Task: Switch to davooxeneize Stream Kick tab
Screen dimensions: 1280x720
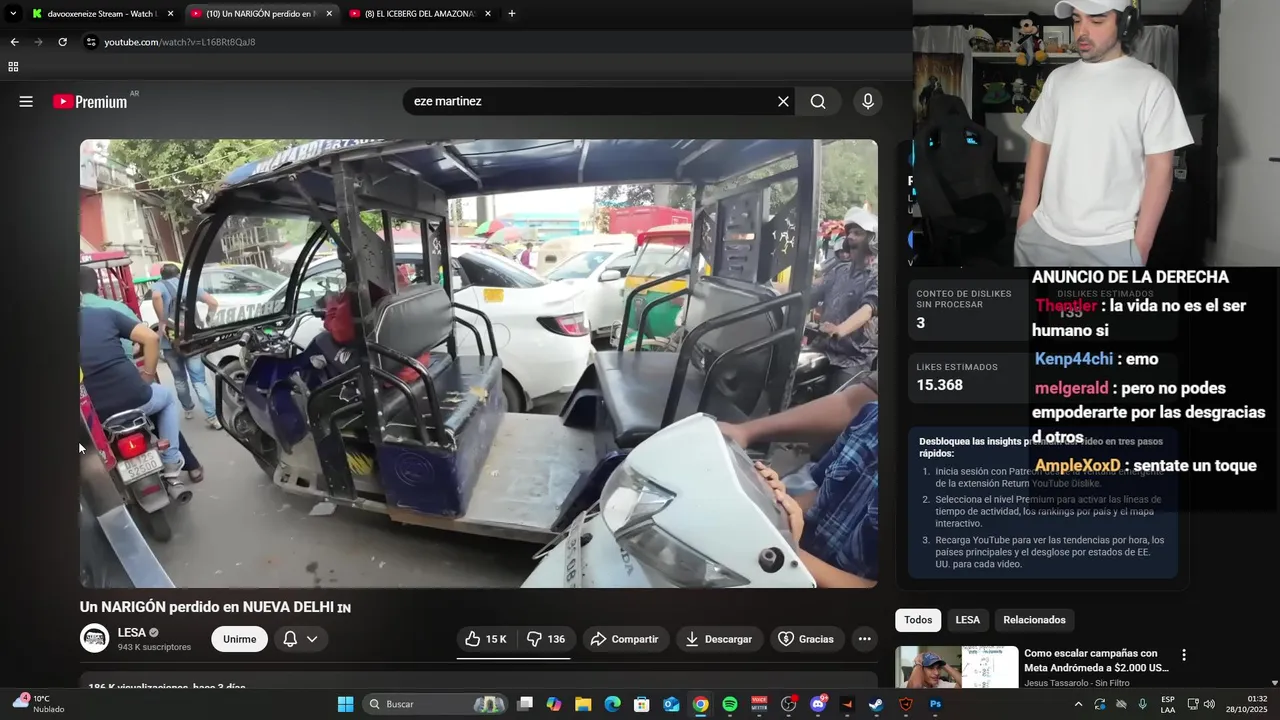Action: pos(100,14)
